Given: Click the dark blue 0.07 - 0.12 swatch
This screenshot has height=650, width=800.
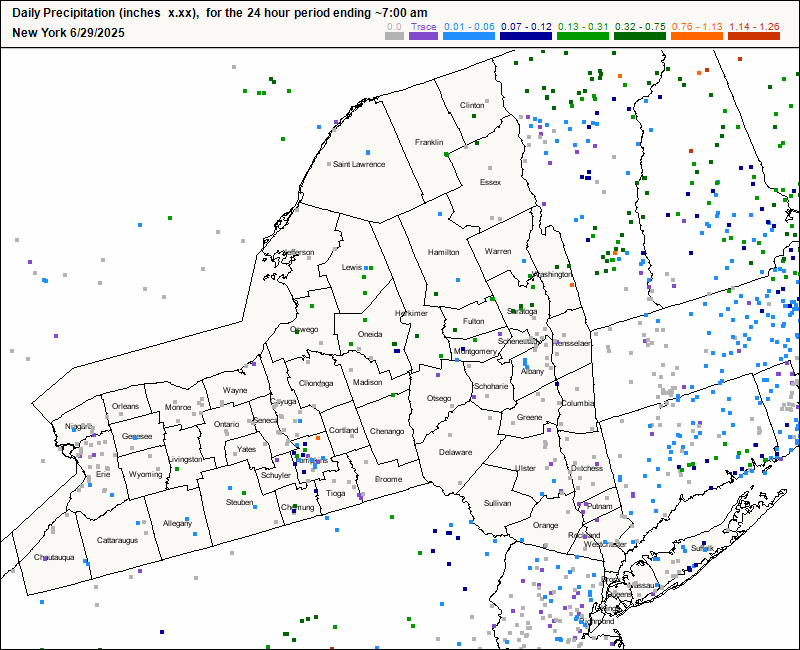Looking at the screenshot, I should coord(526,36).
